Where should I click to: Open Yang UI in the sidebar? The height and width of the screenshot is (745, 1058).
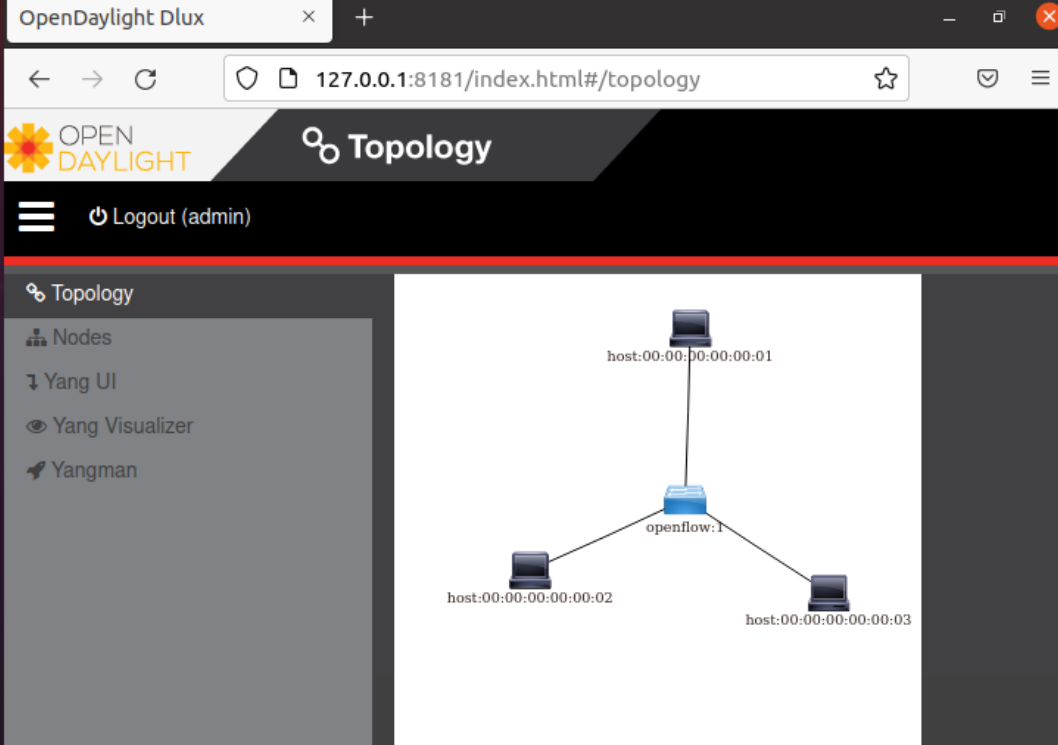click(x=188, y=382)
